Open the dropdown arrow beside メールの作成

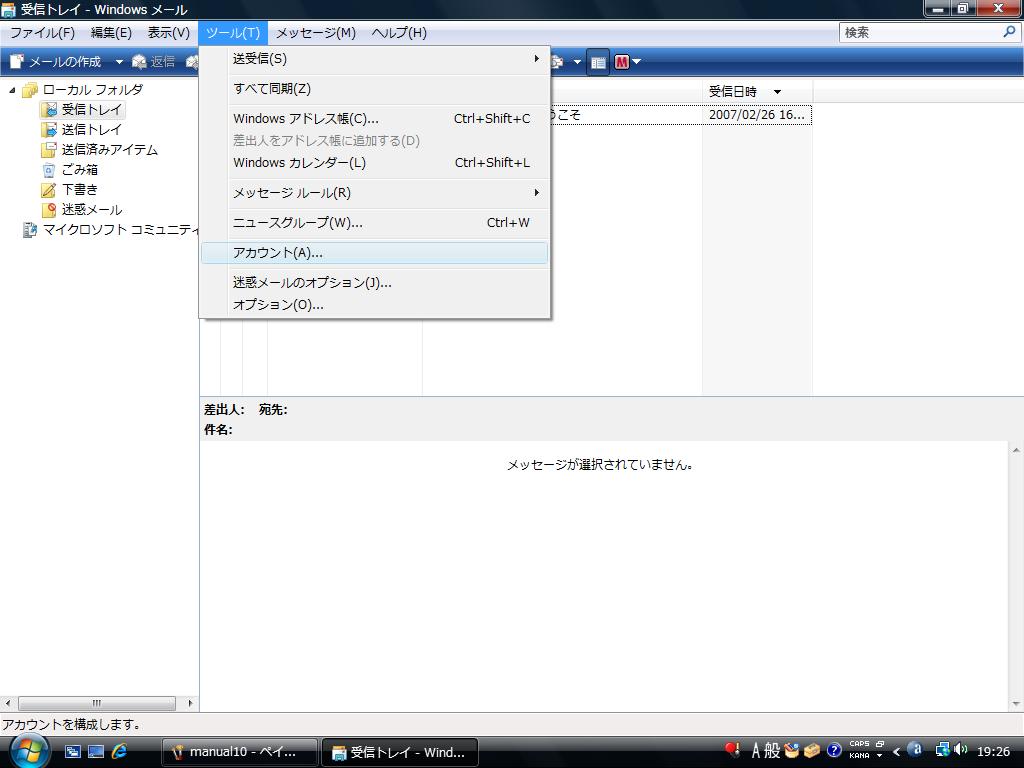tap(119, 62)
